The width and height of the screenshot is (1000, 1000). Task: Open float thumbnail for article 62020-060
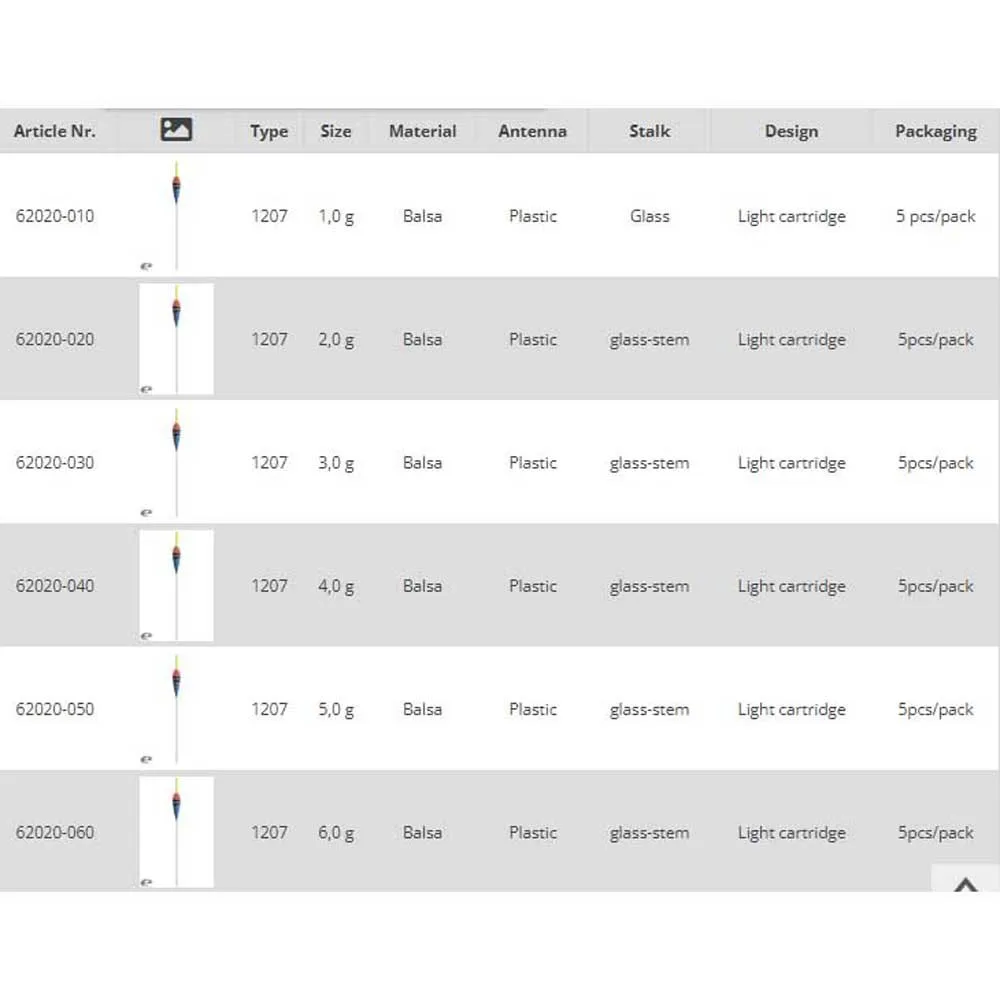click(x=176, y=832)
